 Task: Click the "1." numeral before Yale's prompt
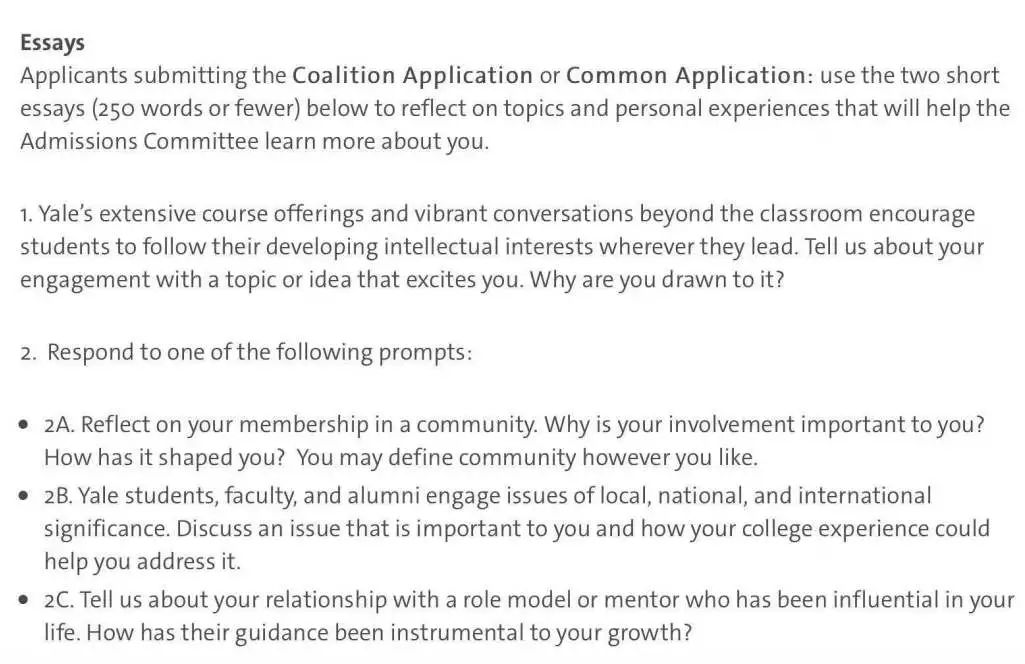tap(25, 214)
